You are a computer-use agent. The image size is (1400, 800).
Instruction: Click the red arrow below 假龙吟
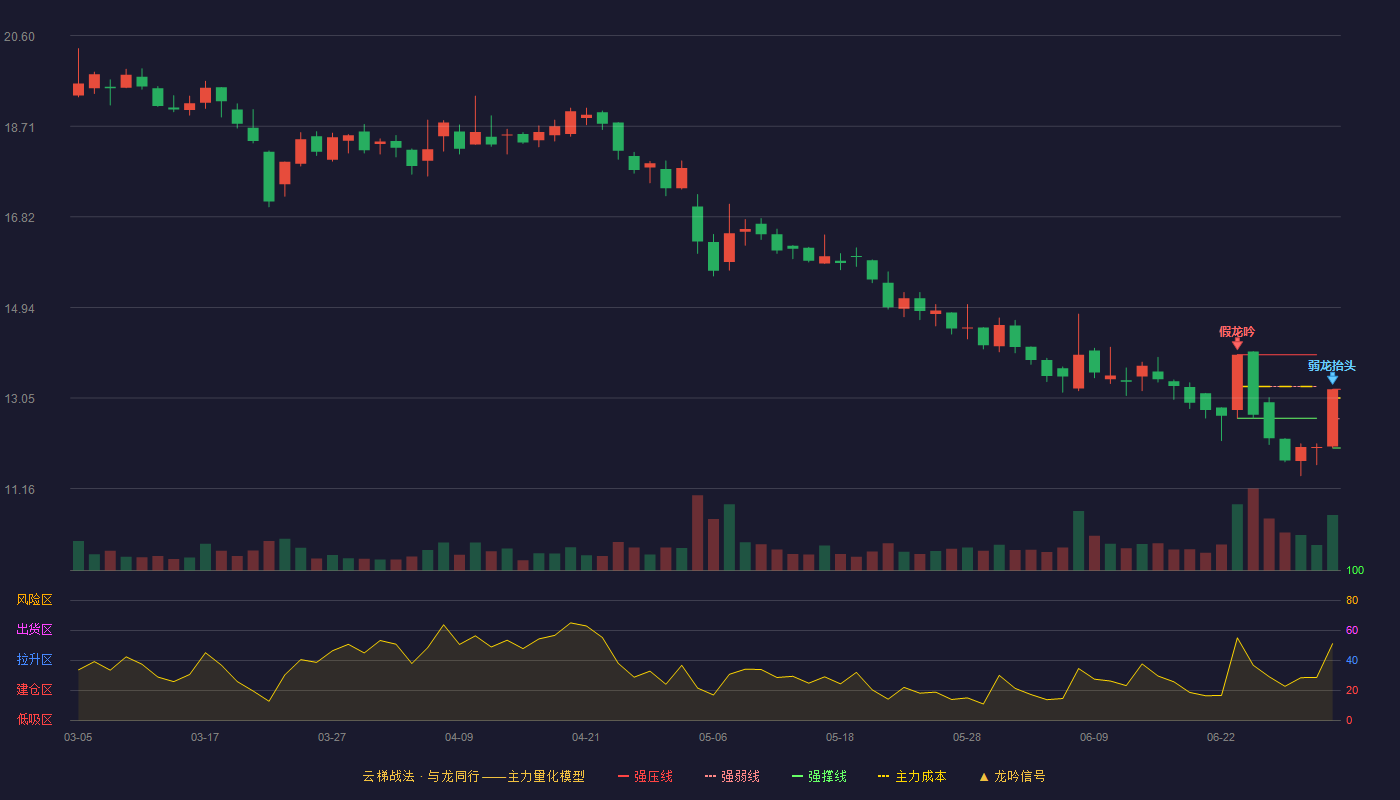pos(1237,344)
